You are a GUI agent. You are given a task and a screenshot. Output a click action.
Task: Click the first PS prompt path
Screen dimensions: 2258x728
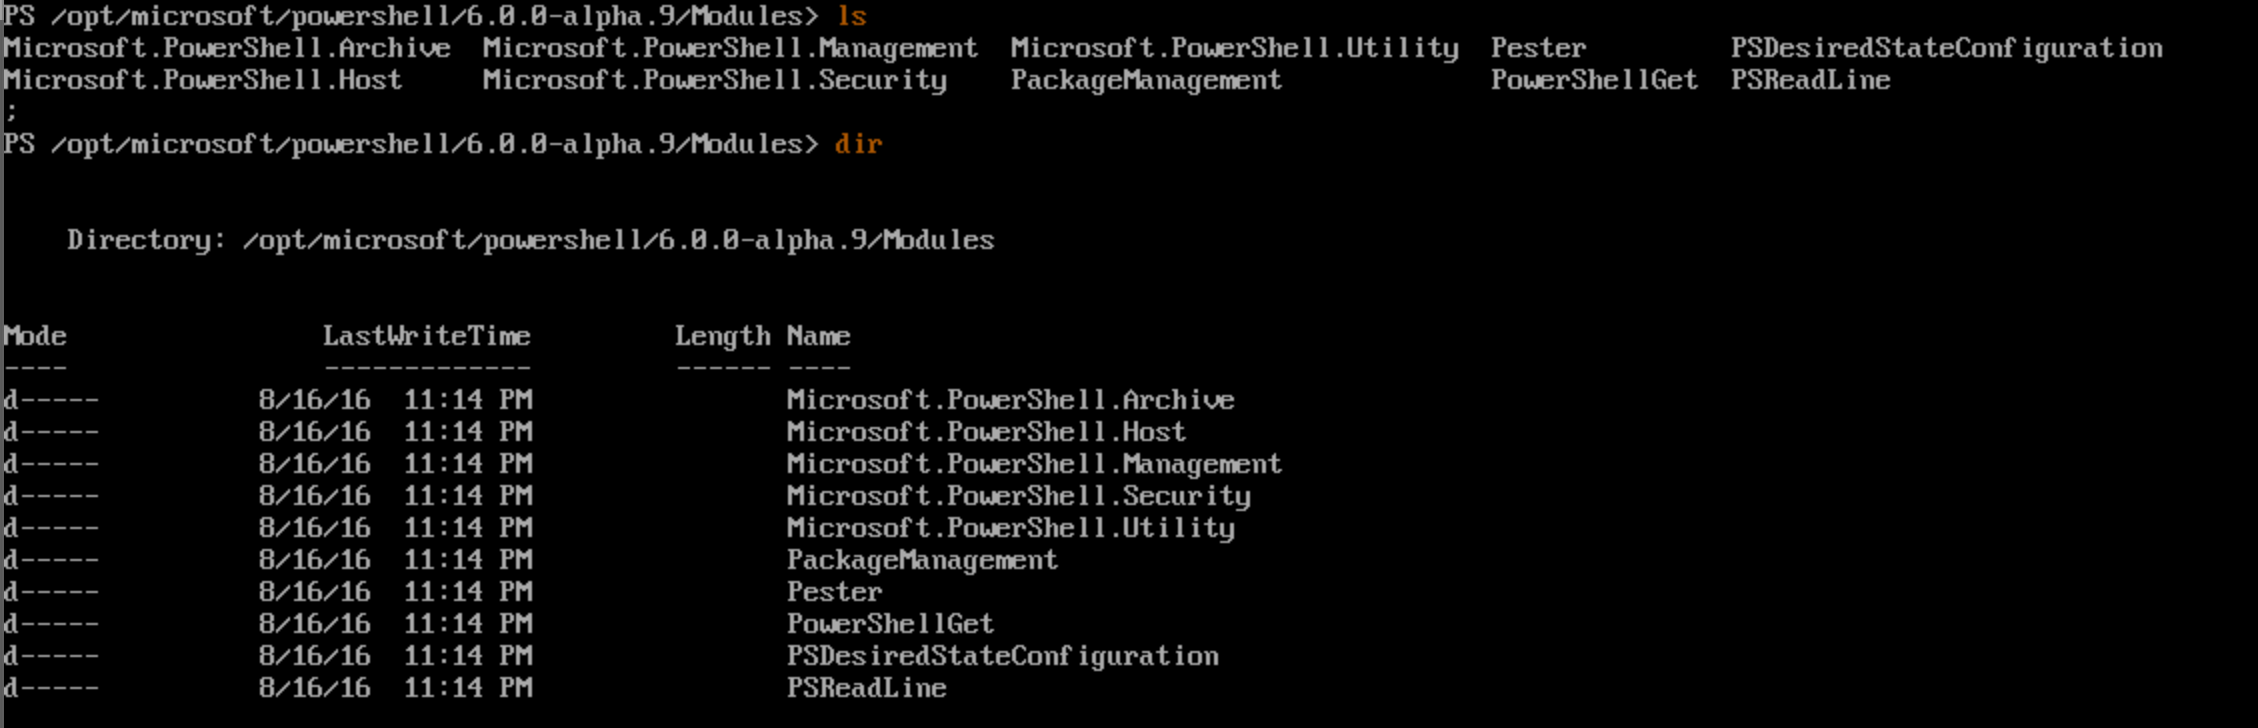(x=410, y=16)
